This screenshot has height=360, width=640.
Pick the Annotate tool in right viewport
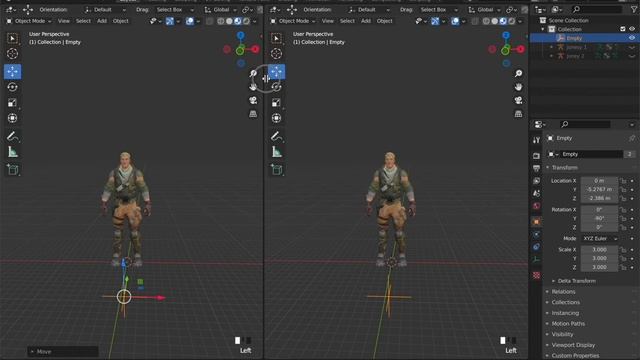pyautogui.click(x=276, y=136)
